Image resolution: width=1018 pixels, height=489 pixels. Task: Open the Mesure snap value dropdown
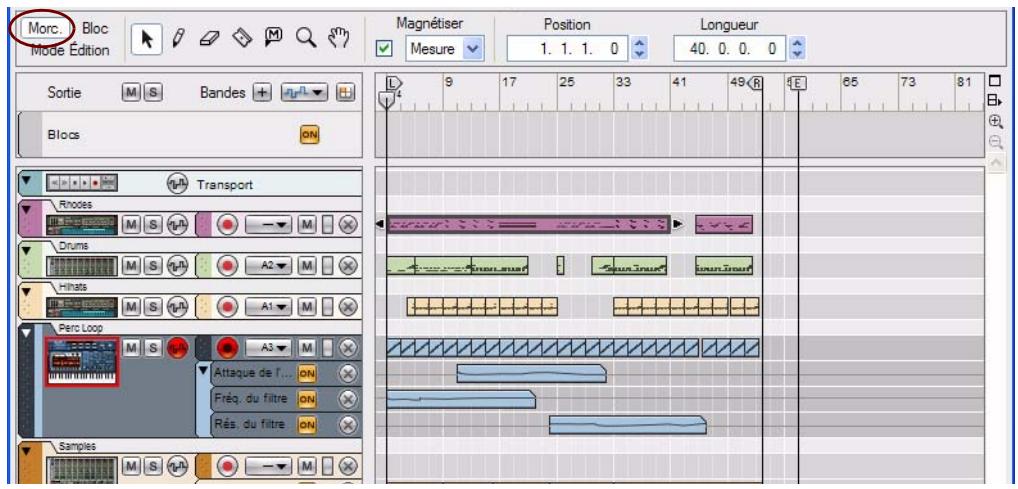coord(473,49)
